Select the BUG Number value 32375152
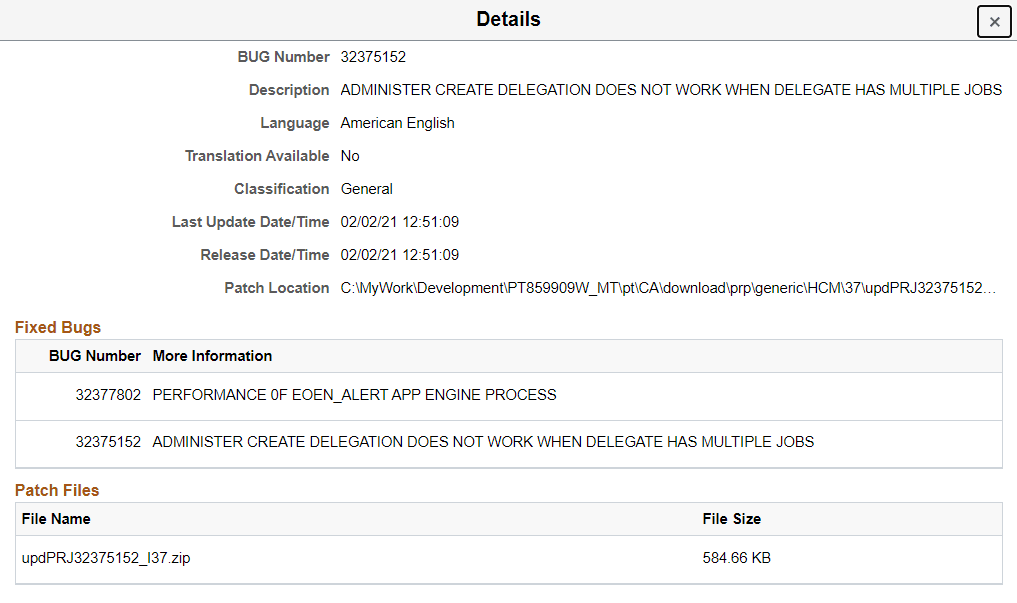Image resolution: width=1017 pixels, height=603 pixels. click(373, 57)
